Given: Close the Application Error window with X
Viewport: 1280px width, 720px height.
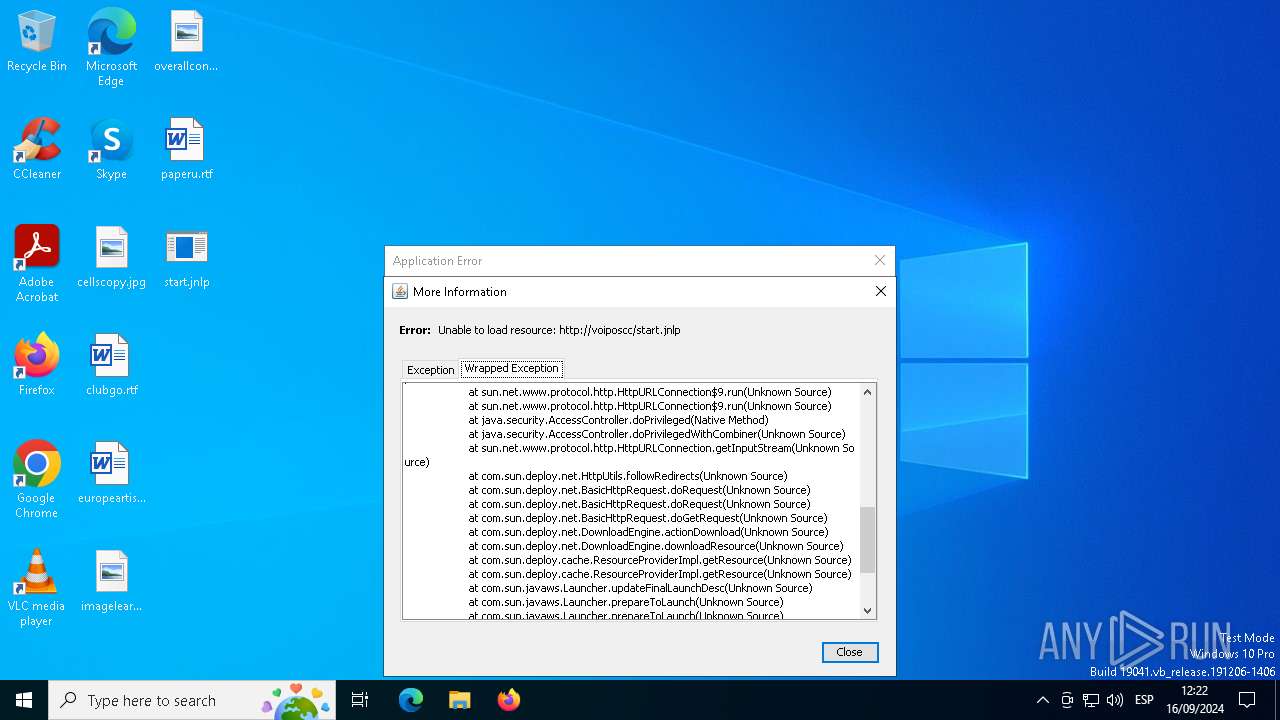Looking at the screenshot, I should click(x=880, y=260).
